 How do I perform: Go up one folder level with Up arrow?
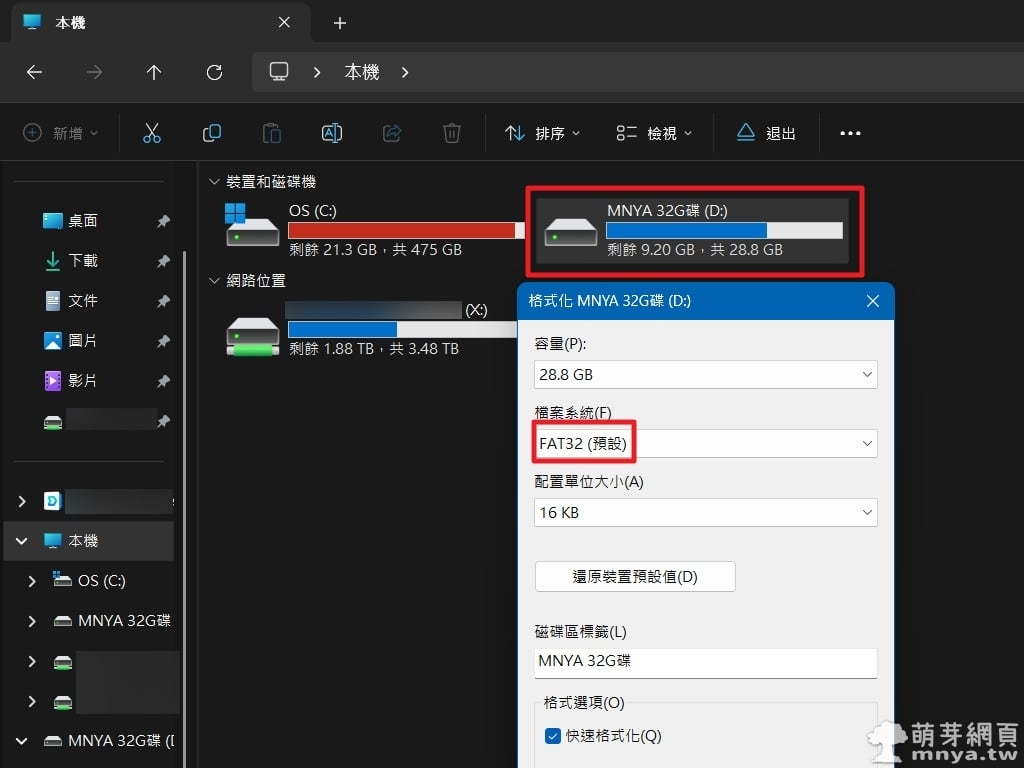(x=154, y=72)
